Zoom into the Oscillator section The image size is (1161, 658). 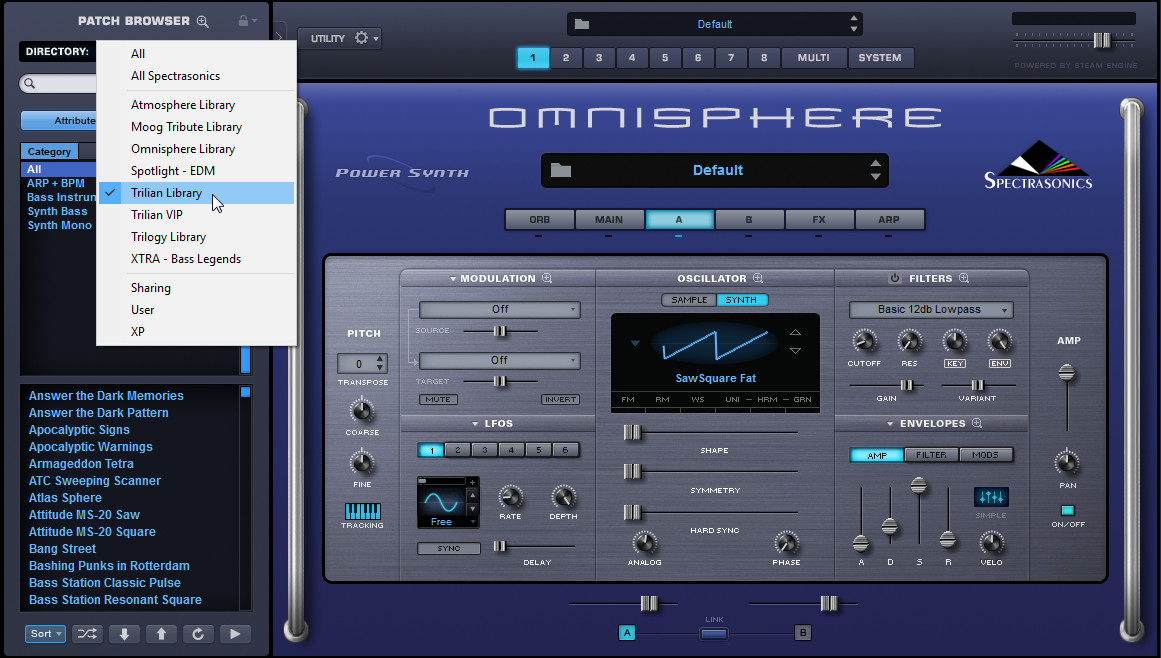point(757,278)
